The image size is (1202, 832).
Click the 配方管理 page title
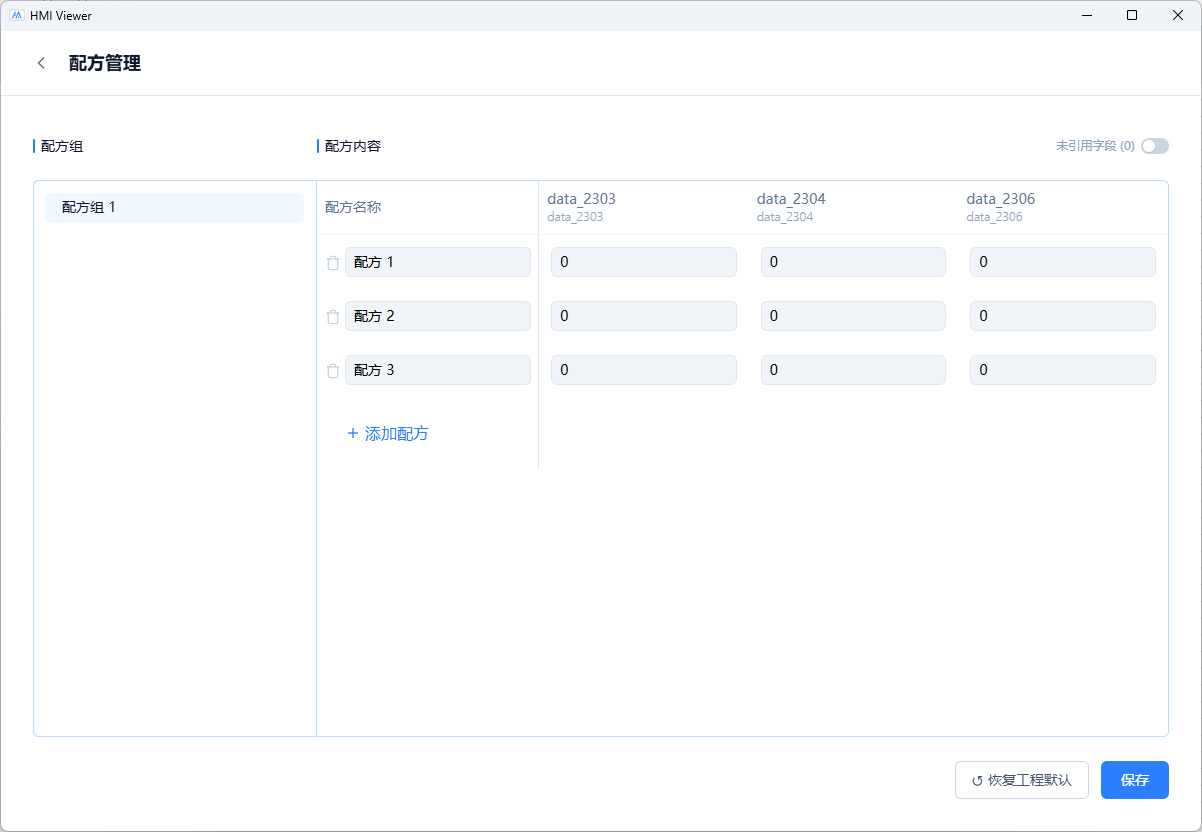(x=105, y=63)
